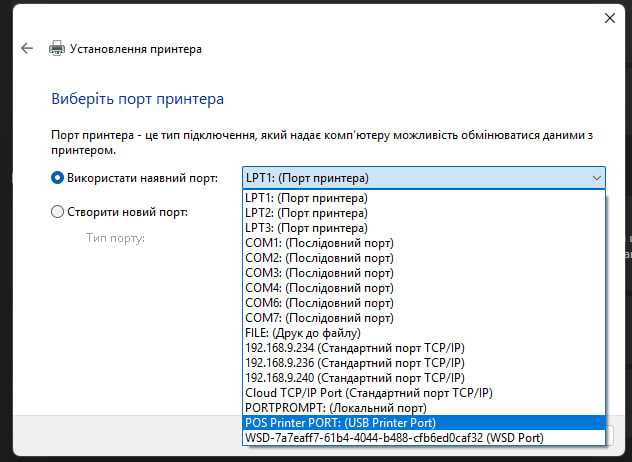
Task: Click the back arrow icon
Action: click(27, 48)
